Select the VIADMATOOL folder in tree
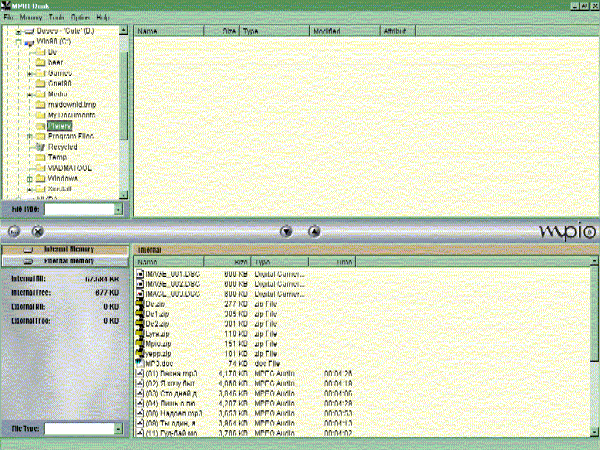600x450 pixels. [70, 168]
